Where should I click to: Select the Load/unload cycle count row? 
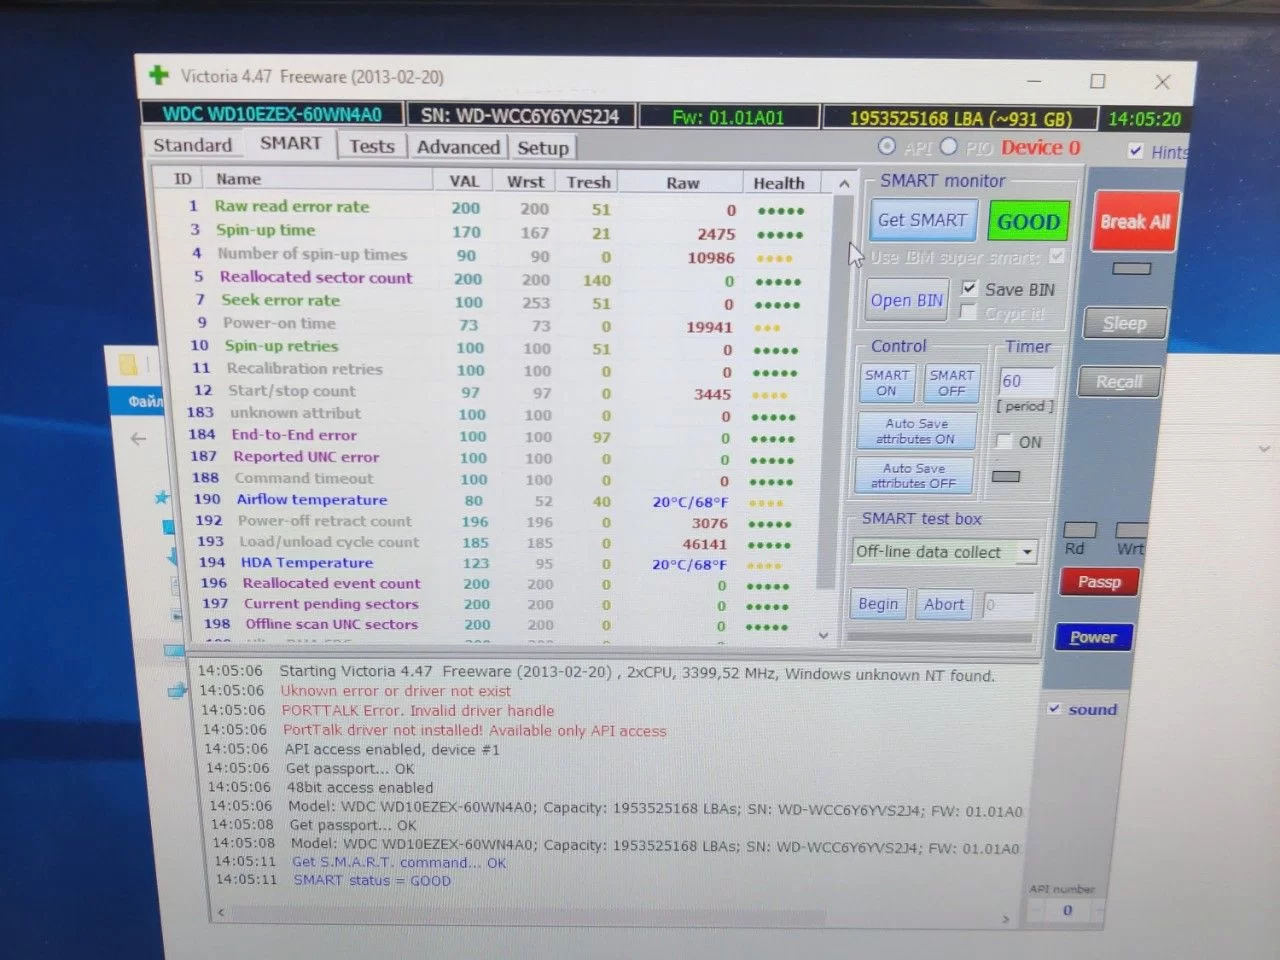click(x=494, y=543)
